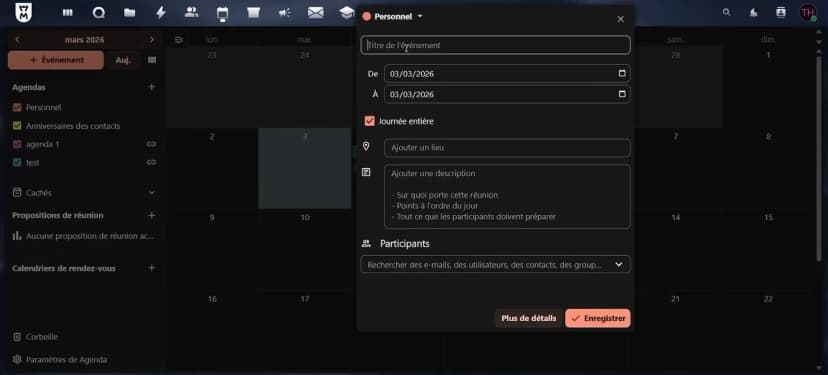
Task: Open the Contacts people icon in top bar
Action: [191, 12]
